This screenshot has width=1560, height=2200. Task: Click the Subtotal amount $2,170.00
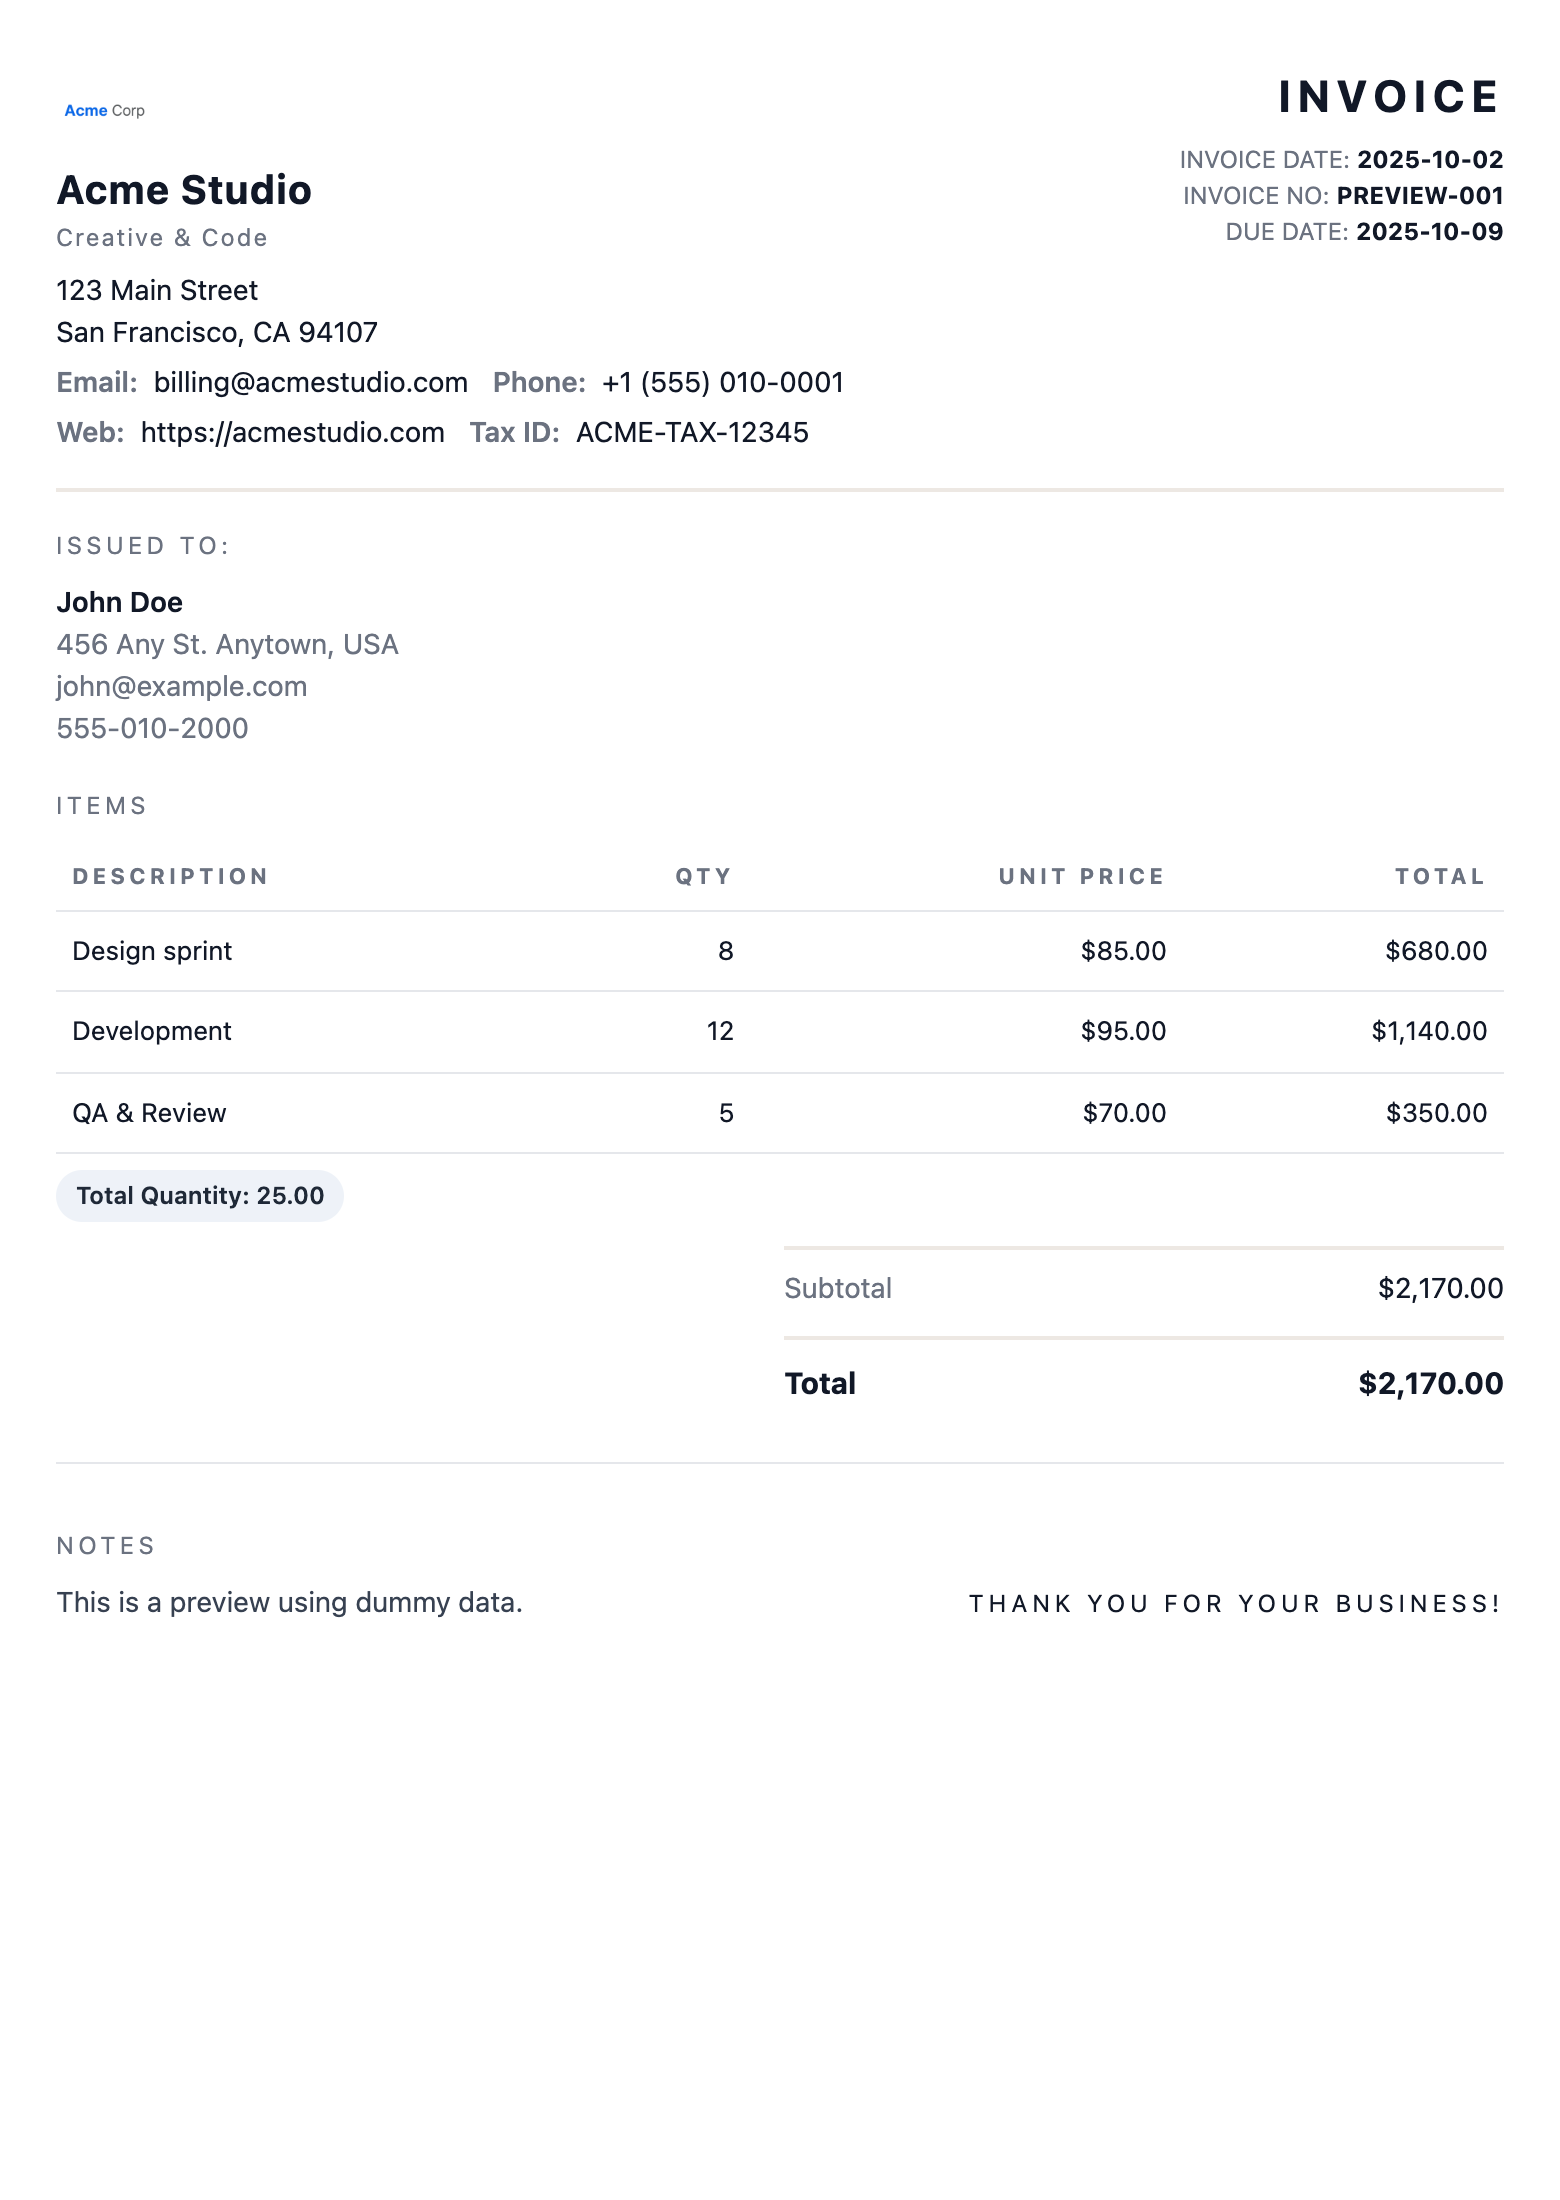pyautogui.click(x=1439, y=1288)
